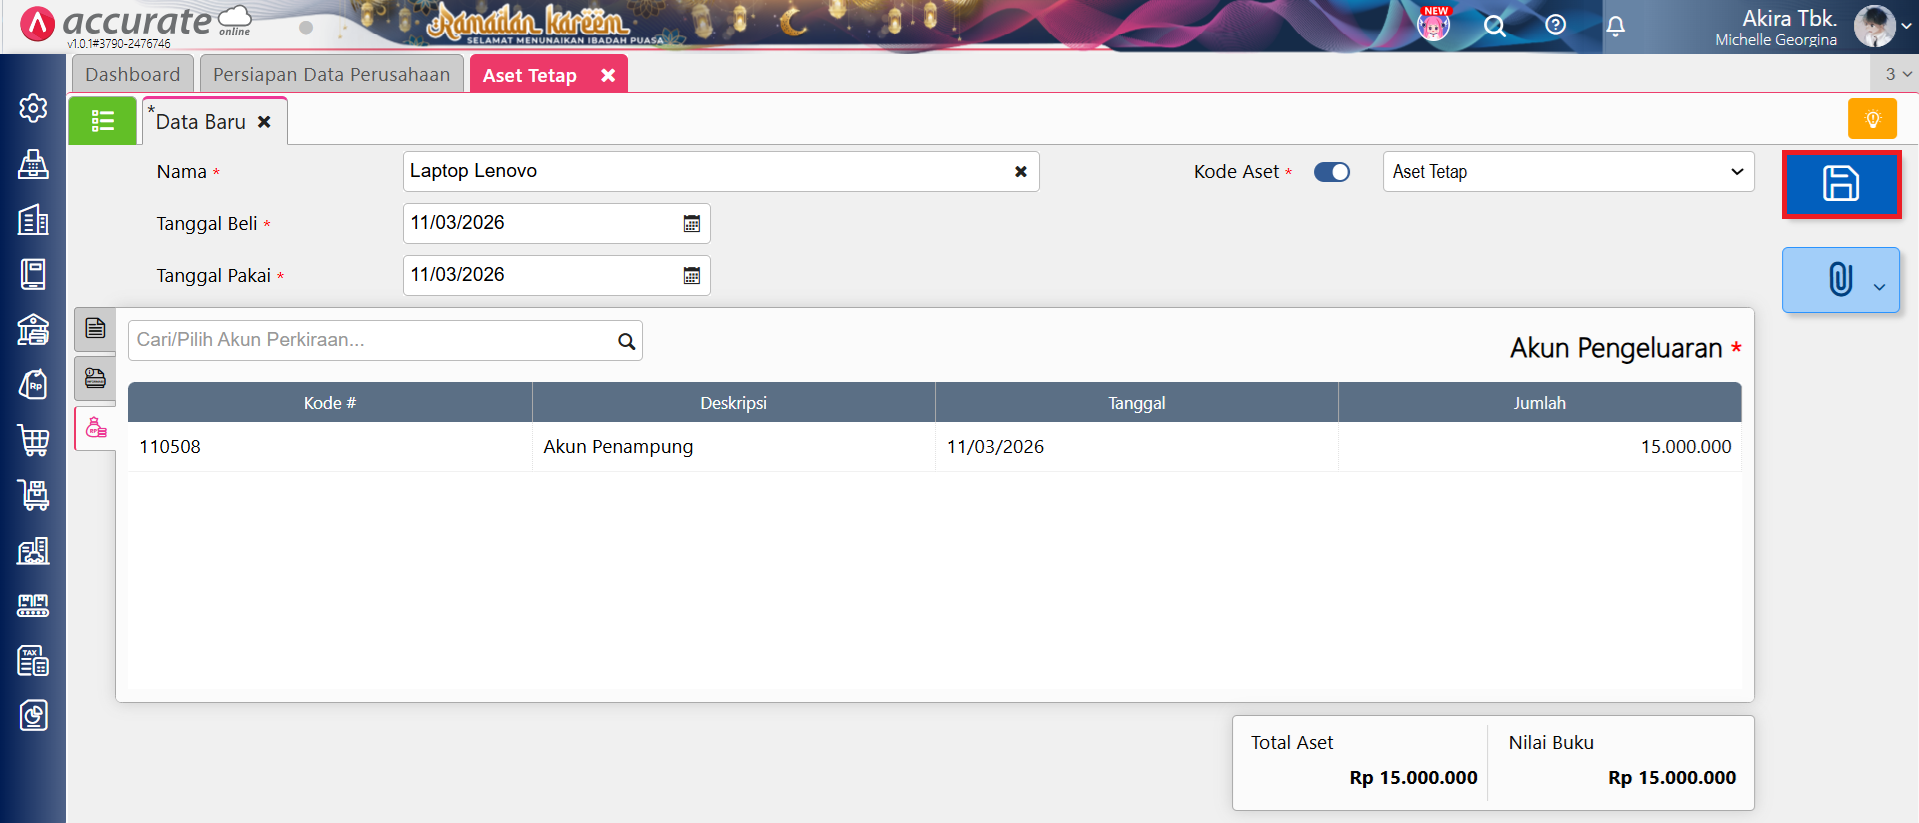Open the help question mark icon
The width and height of the screenshot is (1919, 823).
pyautogui.click(x=1555, y=25)
